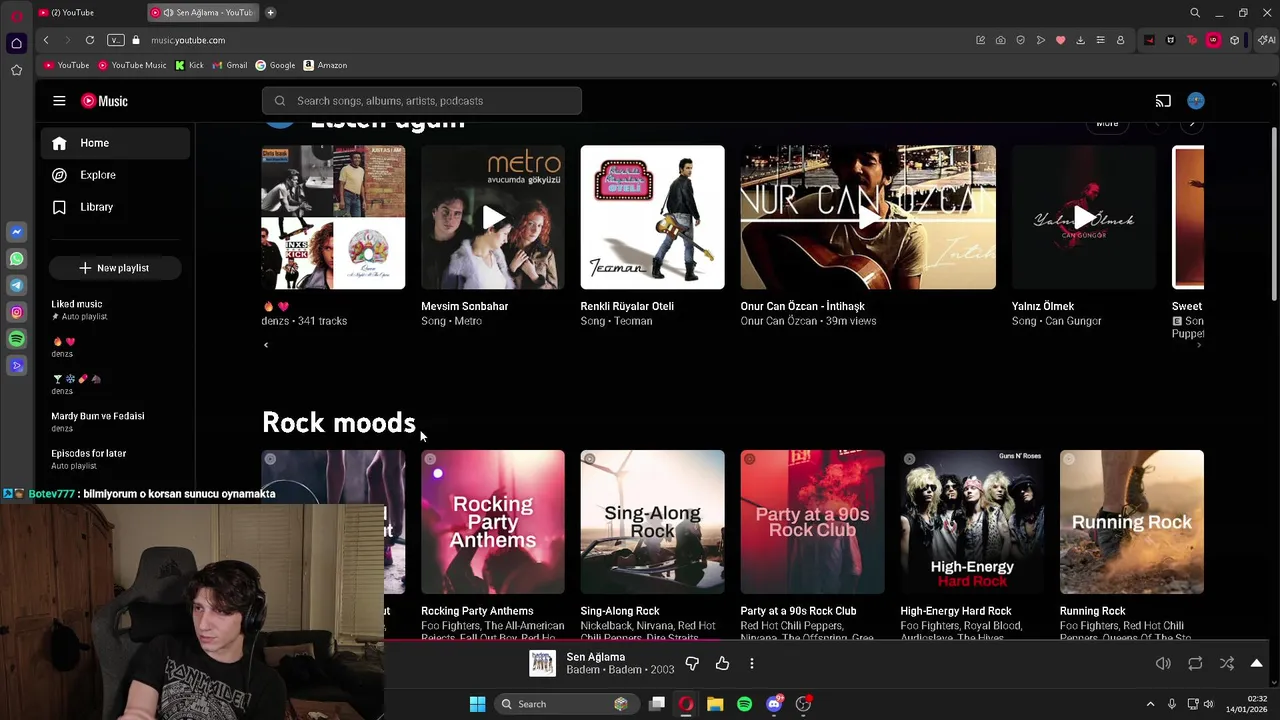Screen dimensions: 1280x720
Task: Open the High-Energy Hard Rock playlist
Action: click(x=972, y=522)
